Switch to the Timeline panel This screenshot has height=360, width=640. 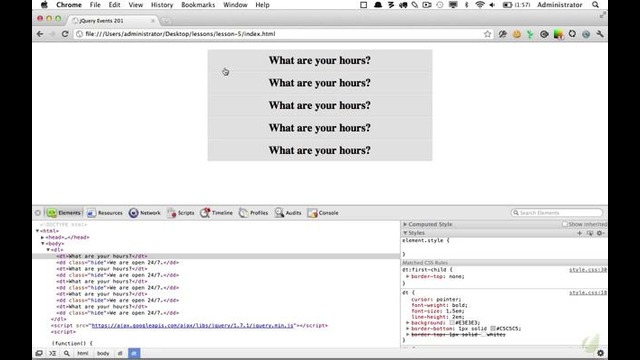coord(216,213)
